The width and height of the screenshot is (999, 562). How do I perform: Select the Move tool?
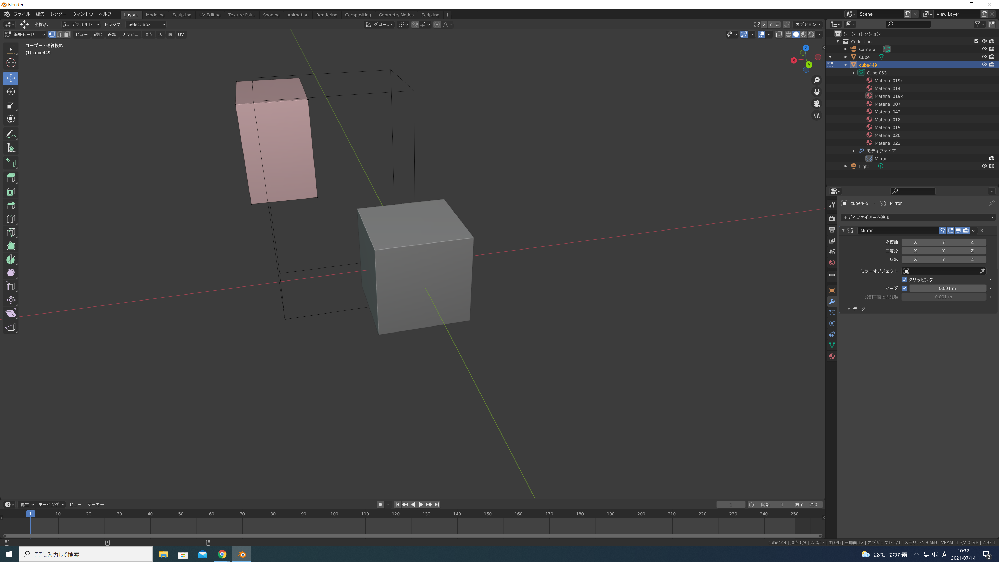coord(11,78)
